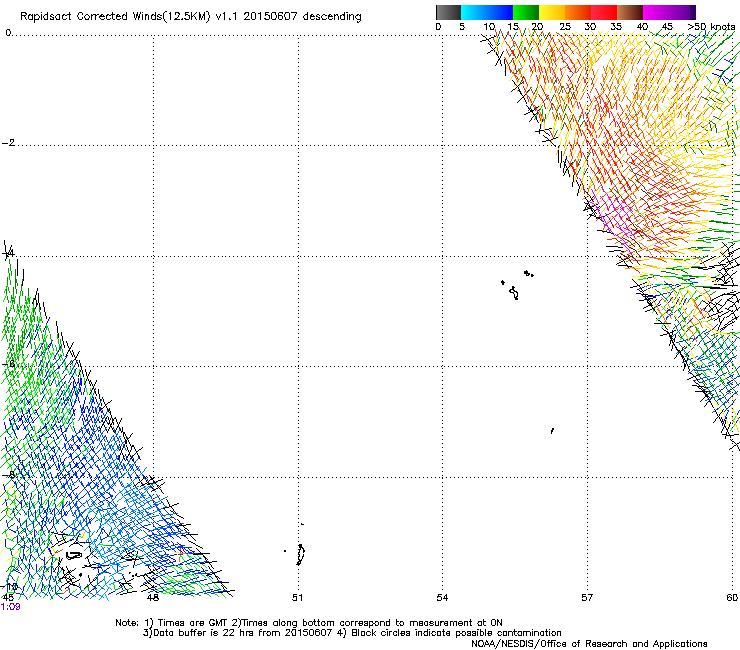Click the small island near latitude -7
This screenshot has height=650, width=740.
[x=552, y=431]
